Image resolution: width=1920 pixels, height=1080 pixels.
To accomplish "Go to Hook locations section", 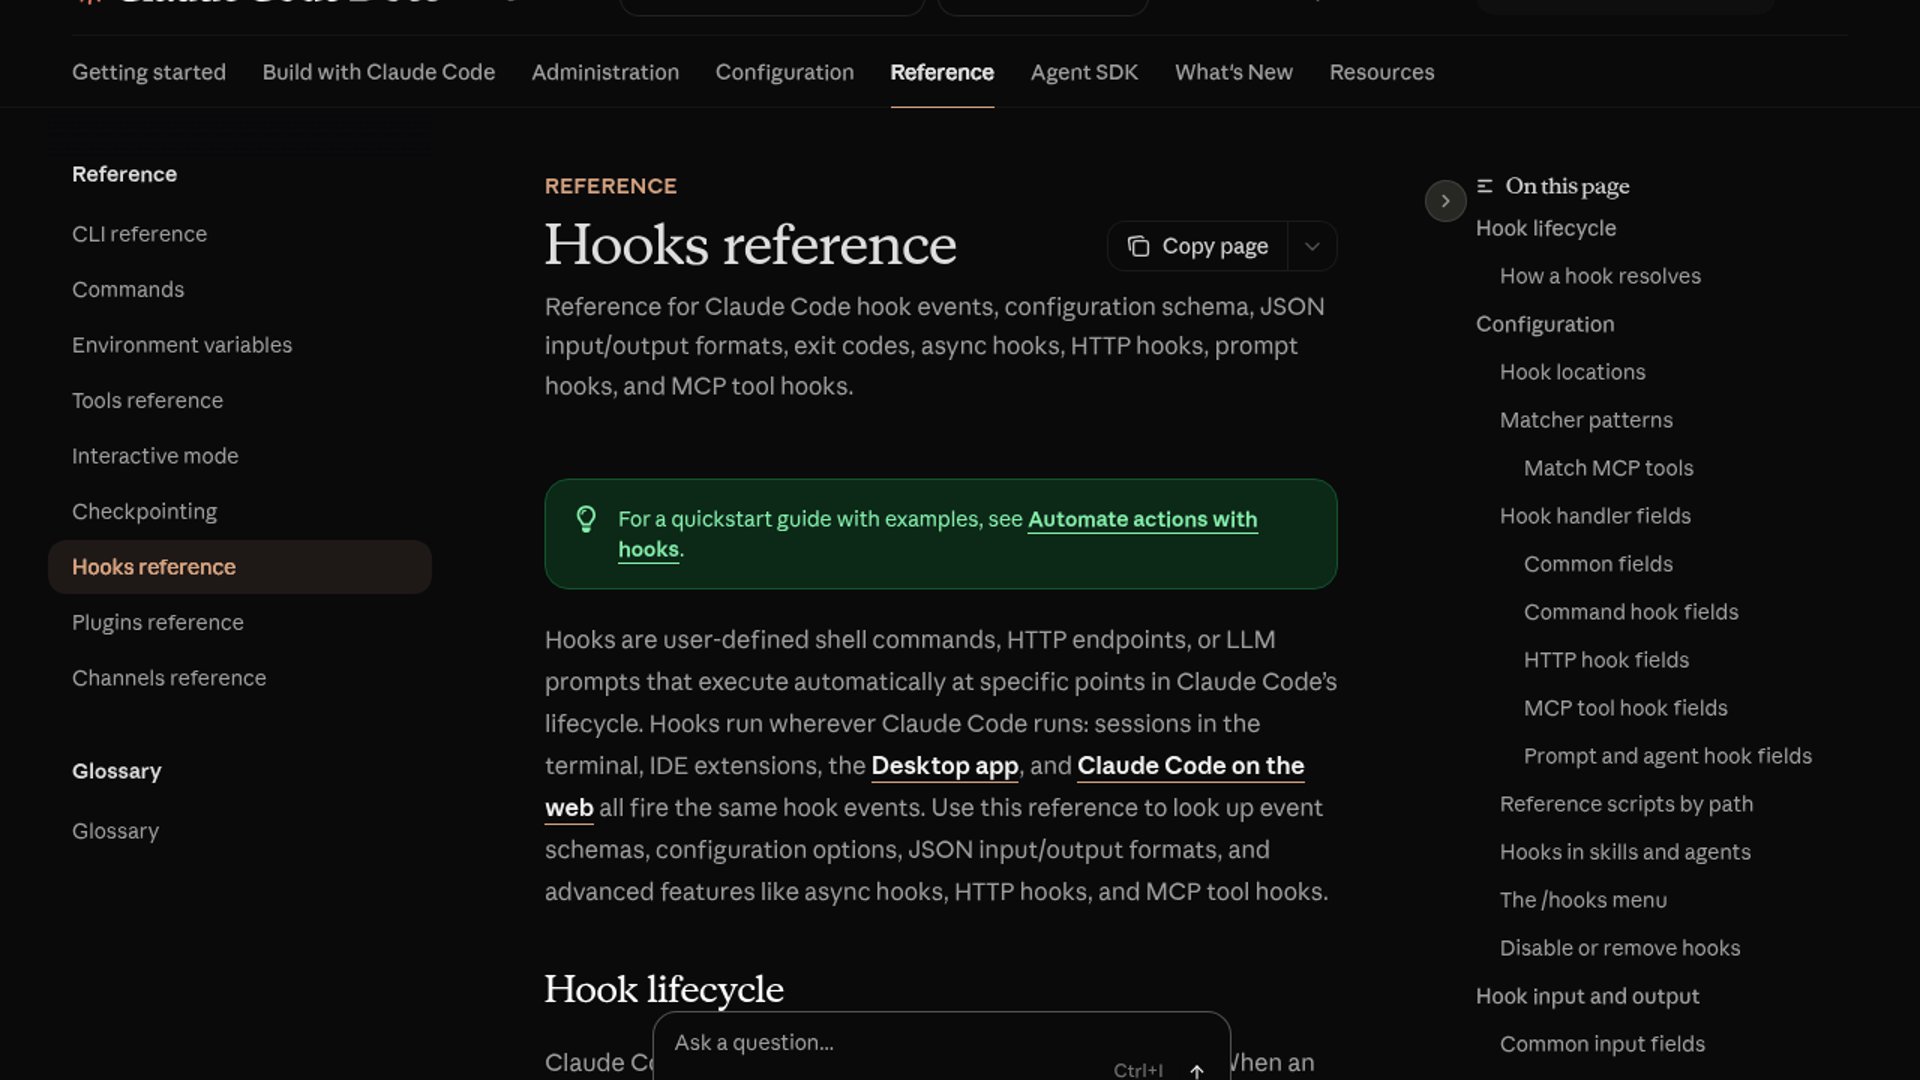I will tap(1572, 372).
